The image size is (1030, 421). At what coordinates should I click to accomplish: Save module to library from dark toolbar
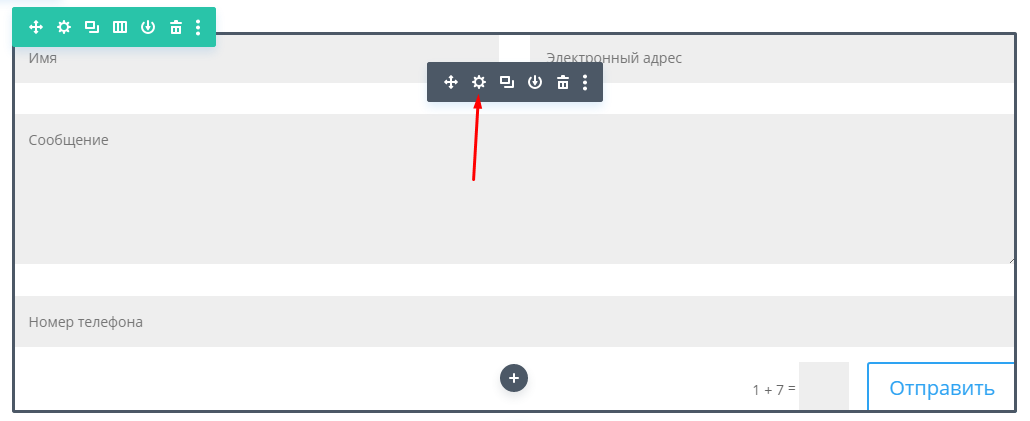535,82
